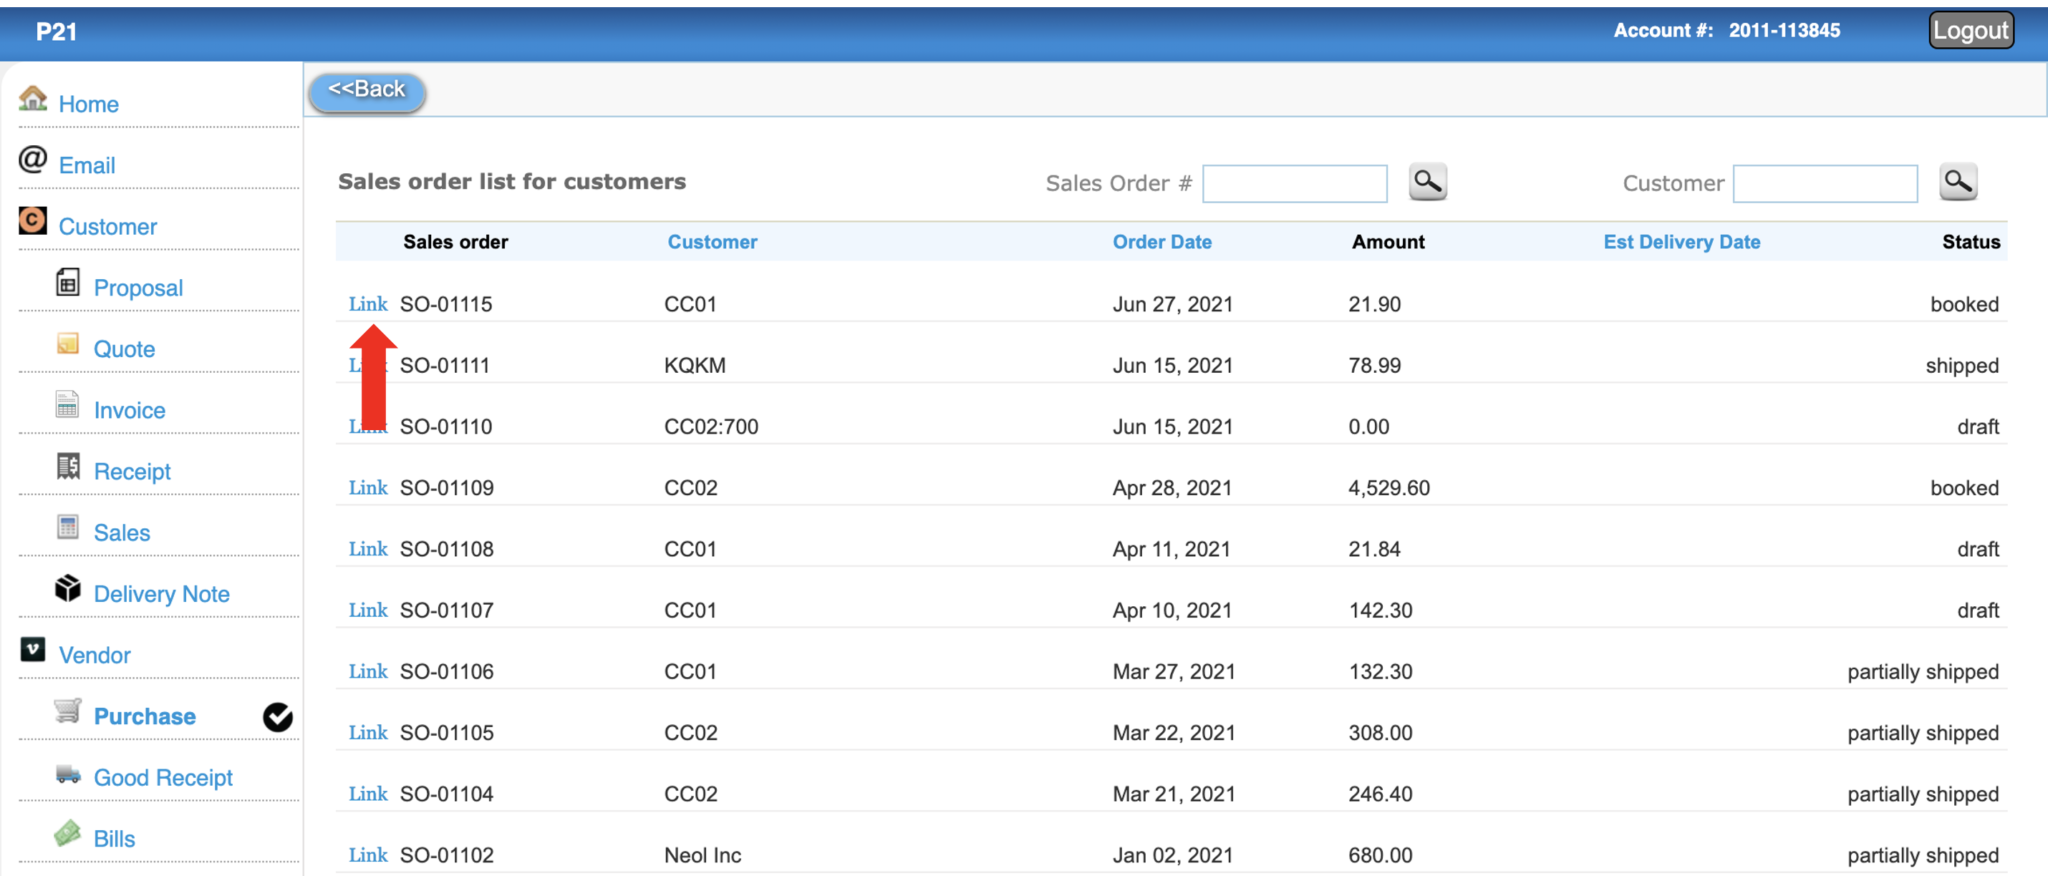Click the Email @ icon
The height and width of the screenshot is (876, 2048).
33,159
